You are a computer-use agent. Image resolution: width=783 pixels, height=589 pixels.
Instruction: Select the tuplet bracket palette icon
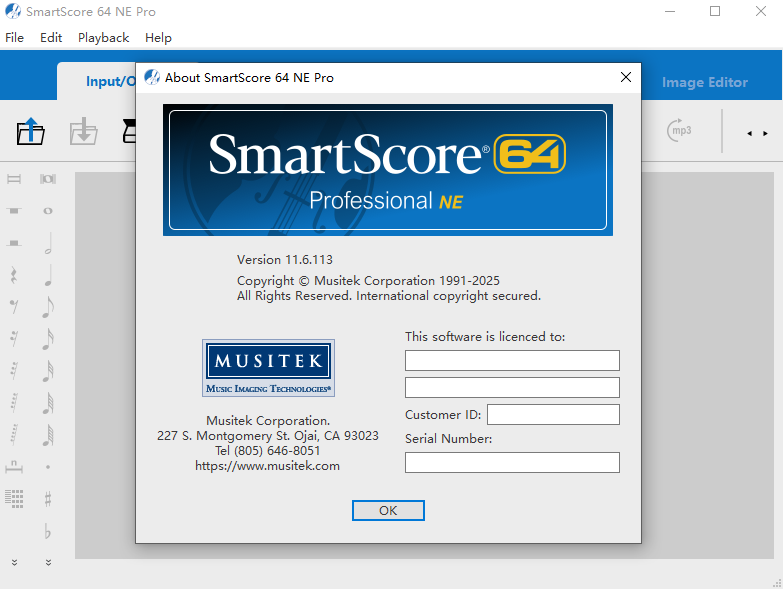tap(14, 467)
